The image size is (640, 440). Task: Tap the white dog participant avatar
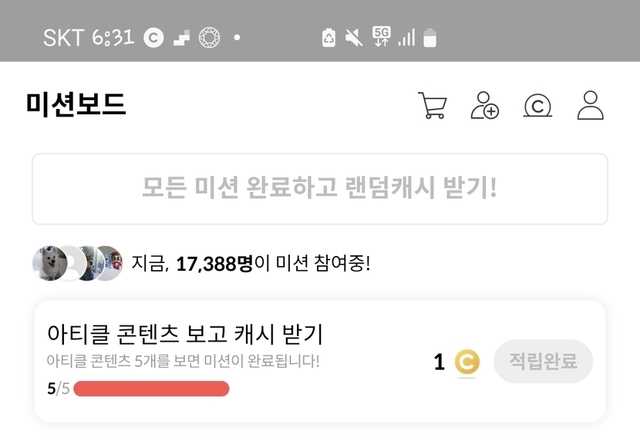[x=48, y=263]
